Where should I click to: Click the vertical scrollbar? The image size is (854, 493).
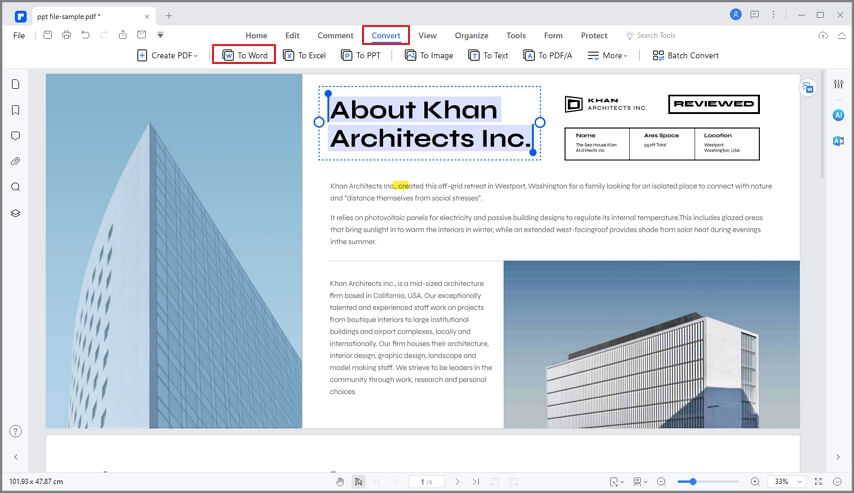822,124
